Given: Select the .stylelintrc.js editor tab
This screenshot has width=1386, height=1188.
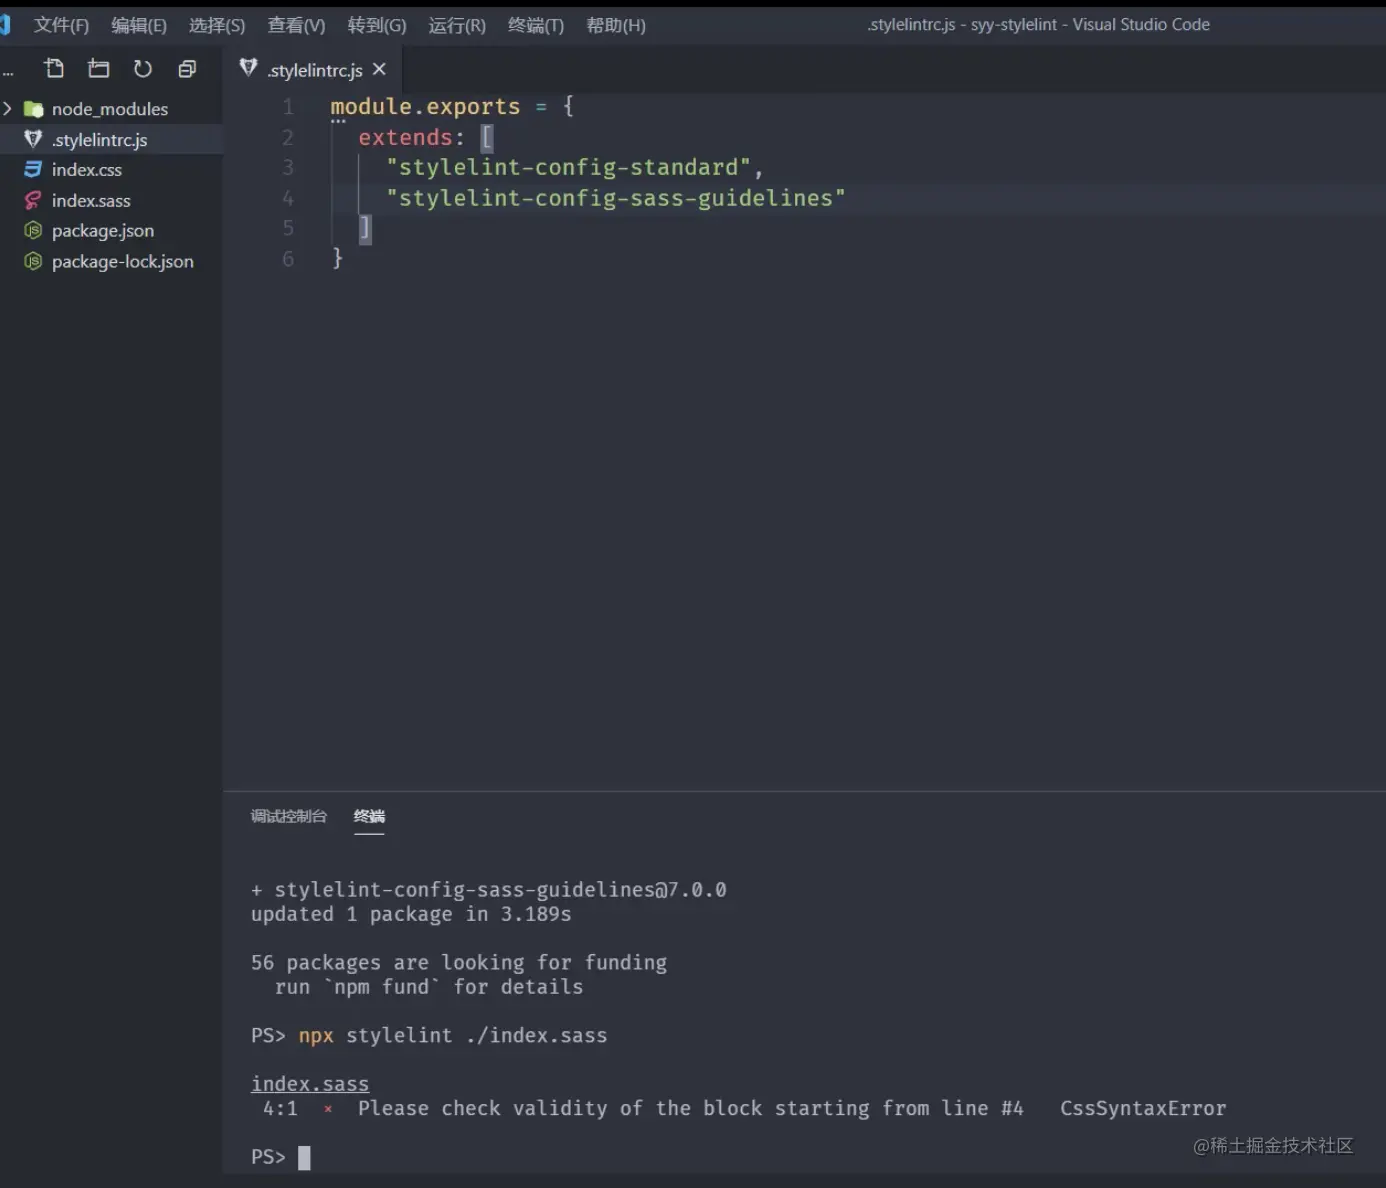Looking at the screenshot, I should (x=315, y=69).
